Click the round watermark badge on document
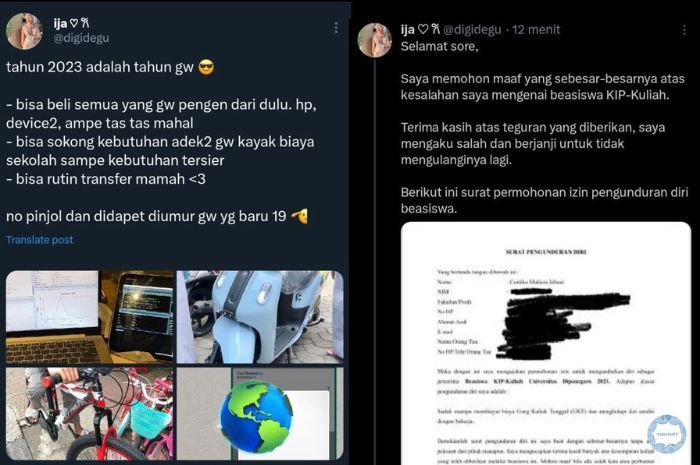Viewport: 700px width, 465px height. point(667,434)
